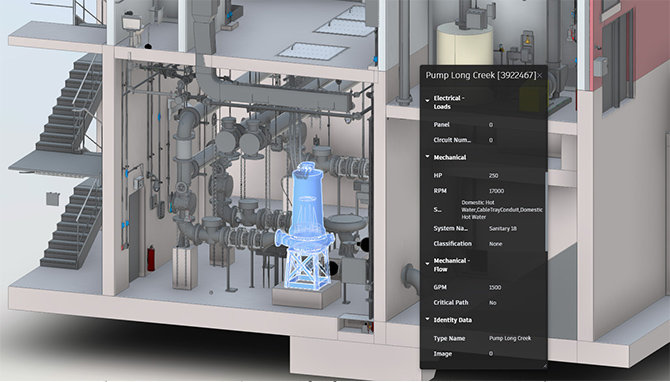This screenshot has width=670, height=382.
Task: Click the Pump Long Creek panel title
Action: (x=480, y=76)
